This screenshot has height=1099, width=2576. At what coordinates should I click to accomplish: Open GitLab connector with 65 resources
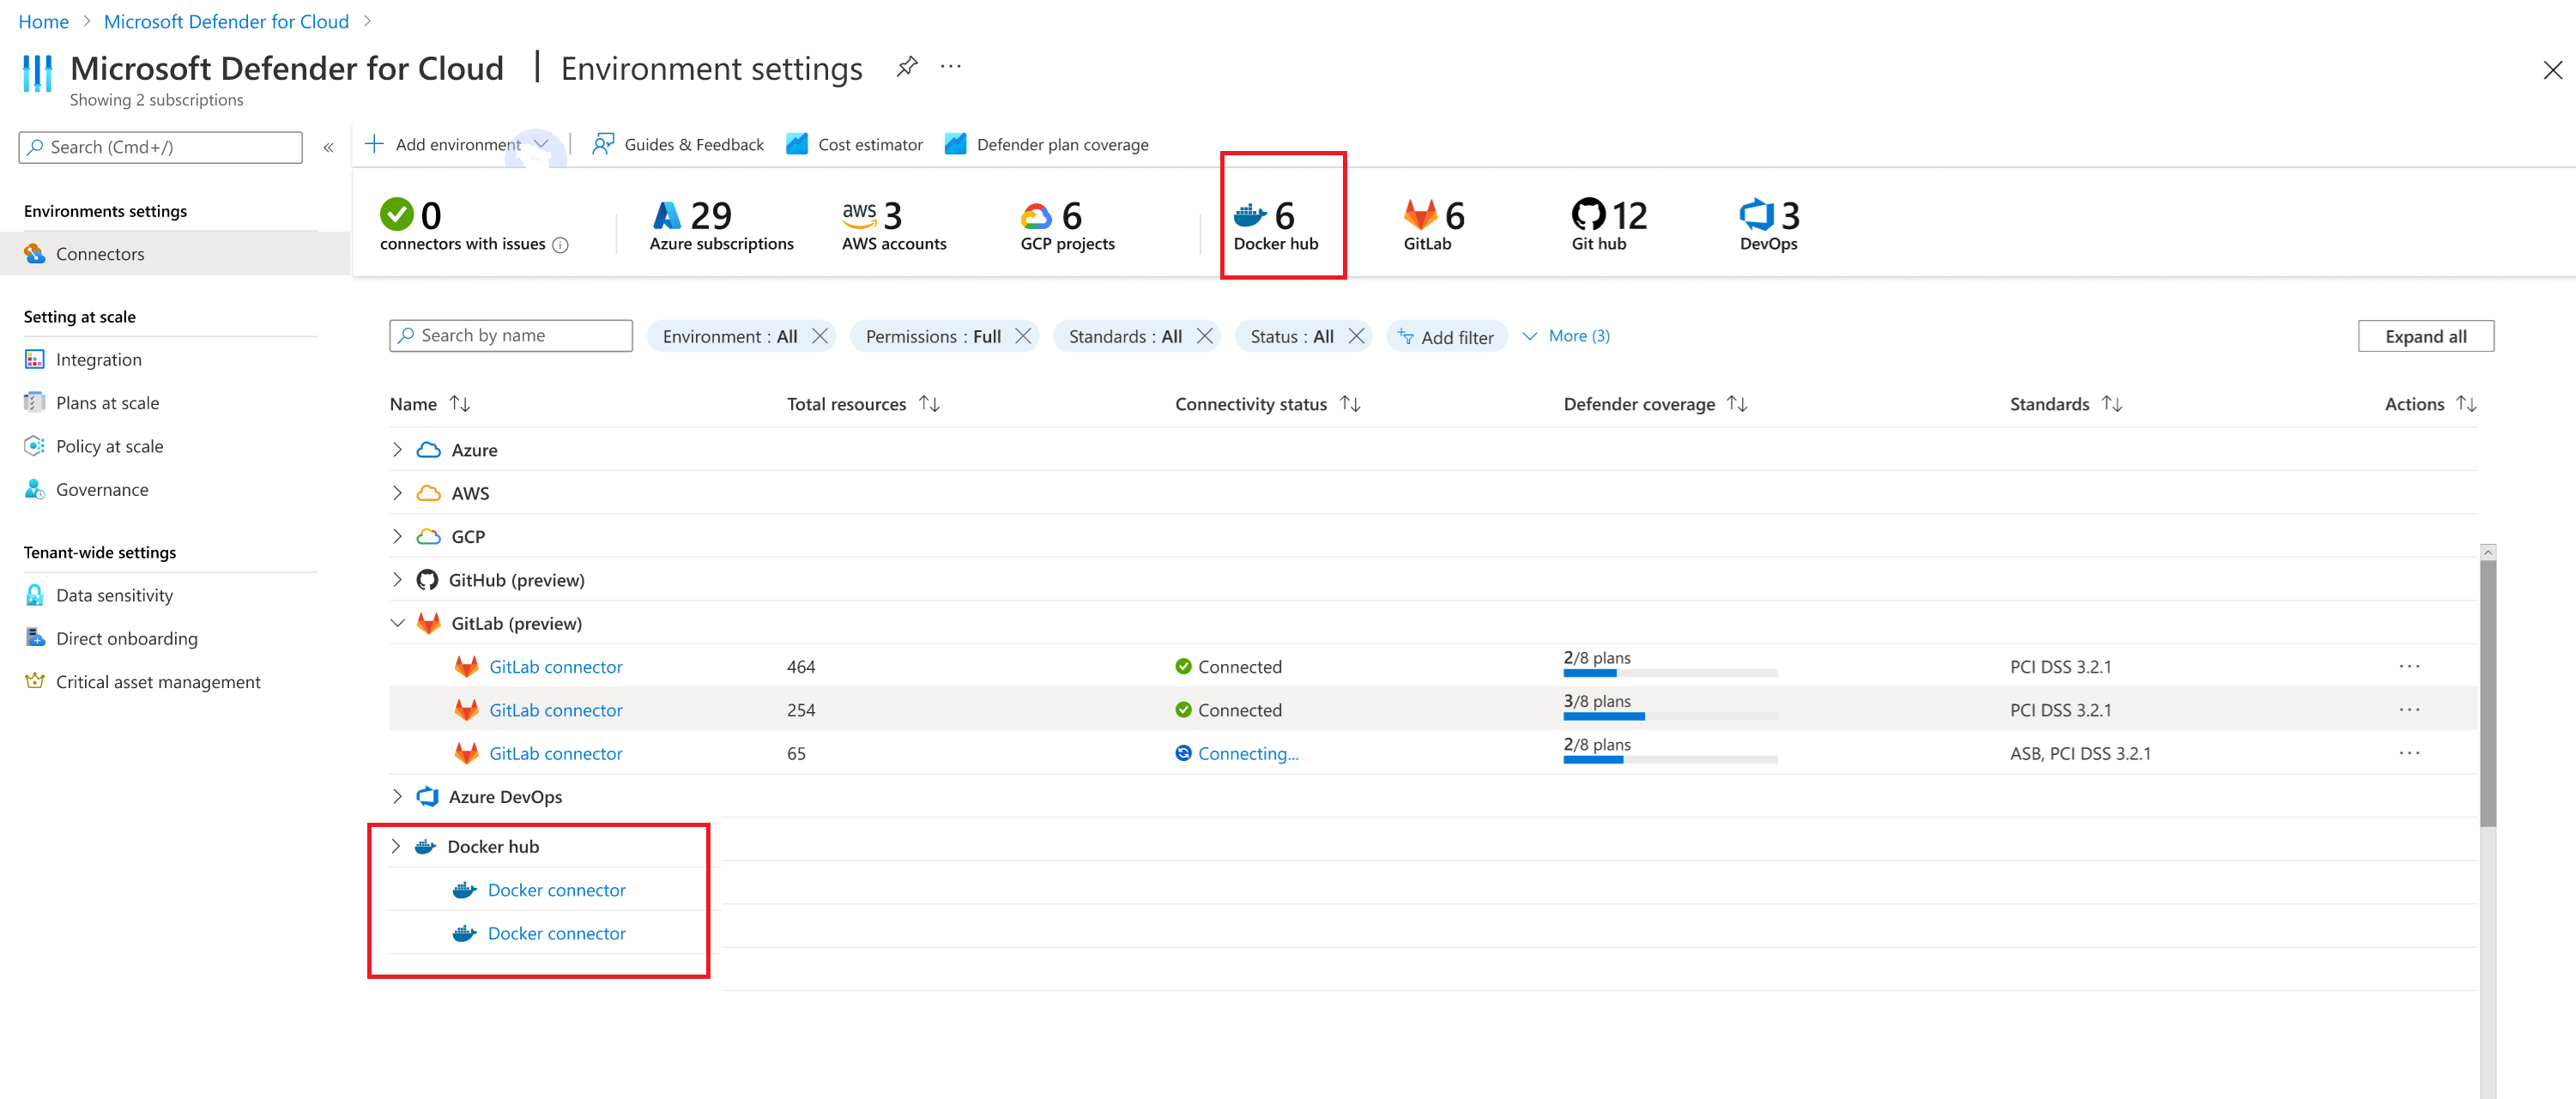tap(555, 754)
